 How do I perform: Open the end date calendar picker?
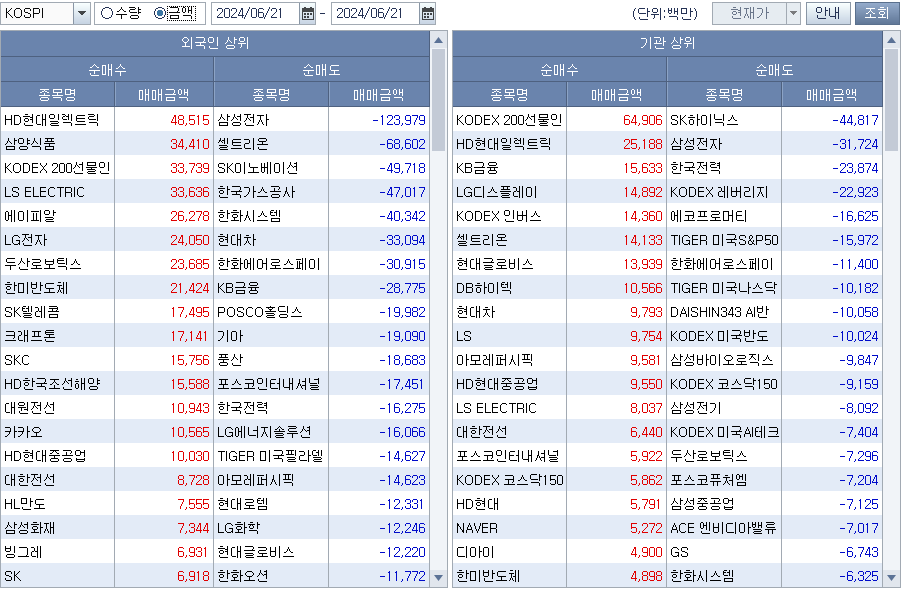coord(428,13)
